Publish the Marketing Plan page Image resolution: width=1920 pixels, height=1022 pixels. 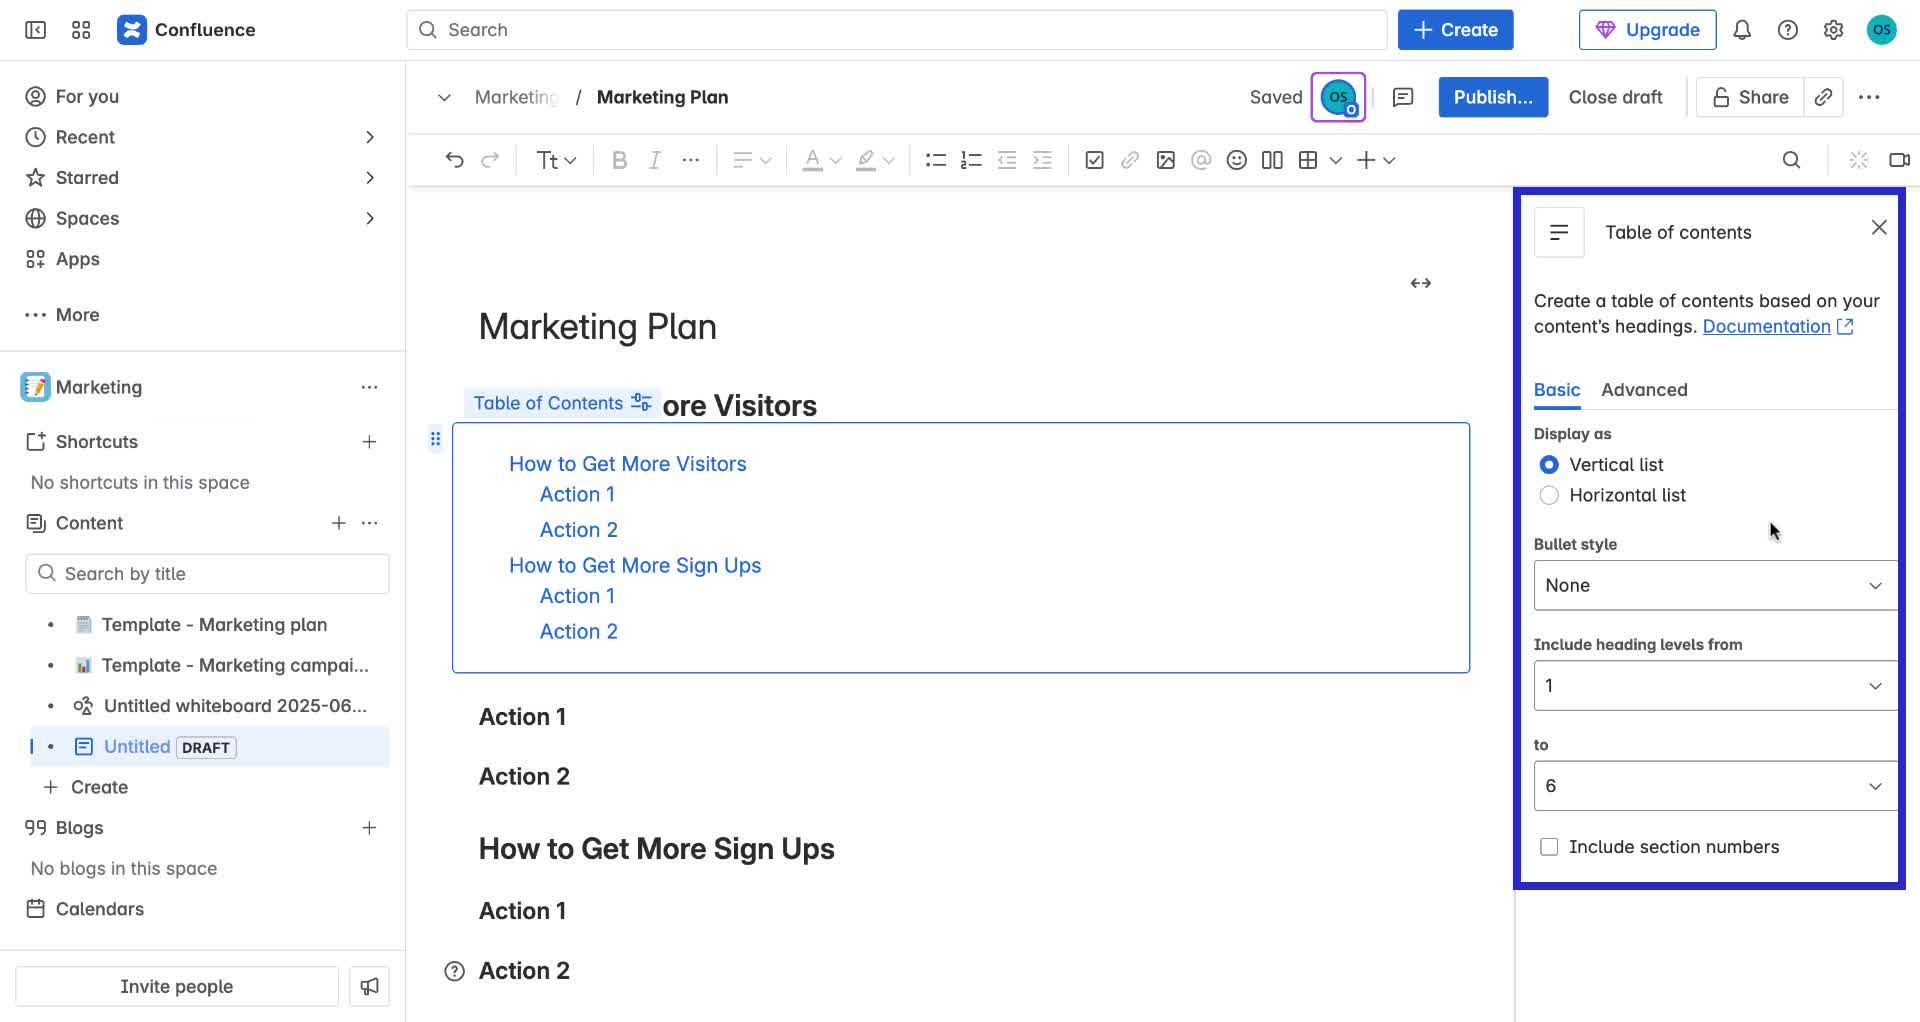(1492, 97)
